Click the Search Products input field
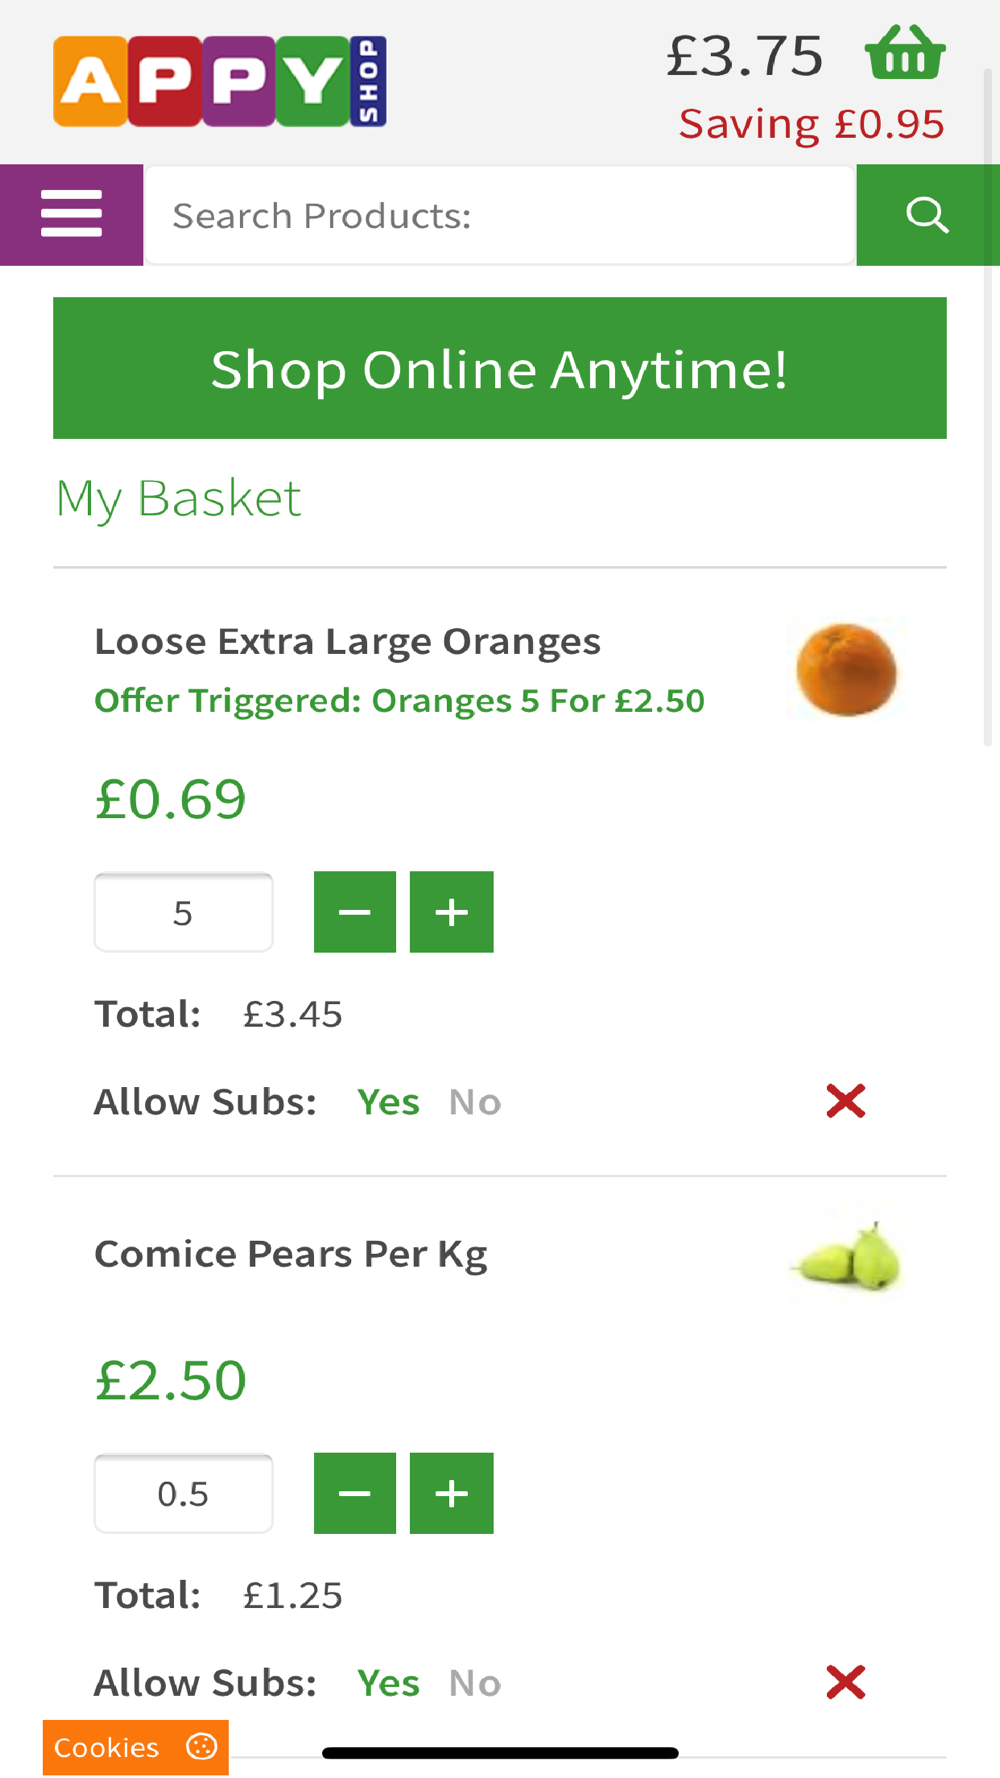The width and height of the screenshot is (1000, 1778). tap(500, 215)
